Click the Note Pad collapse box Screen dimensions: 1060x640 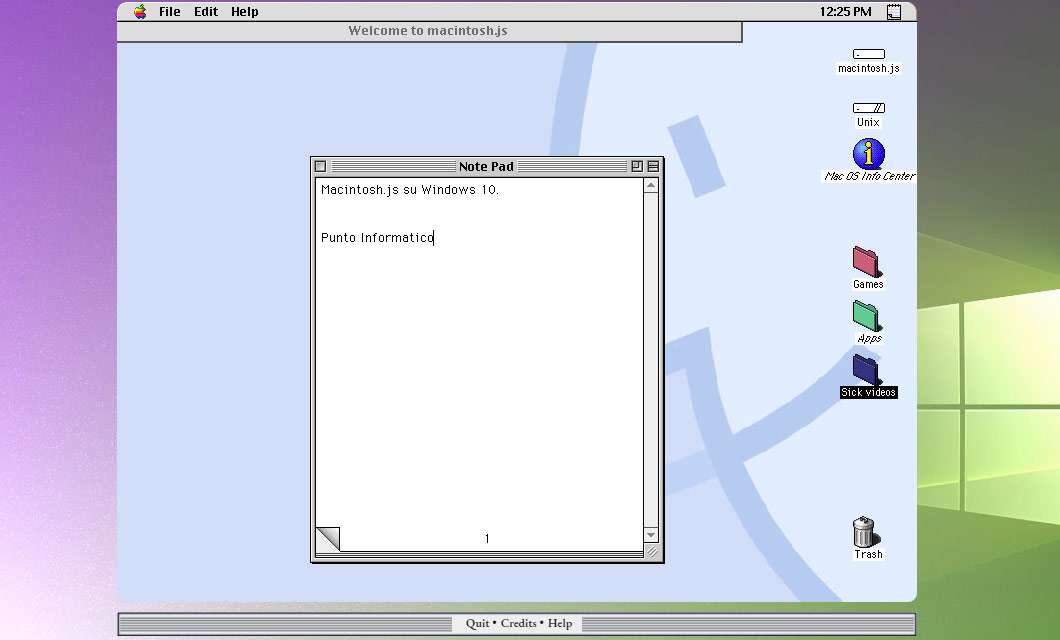point(653,166)
